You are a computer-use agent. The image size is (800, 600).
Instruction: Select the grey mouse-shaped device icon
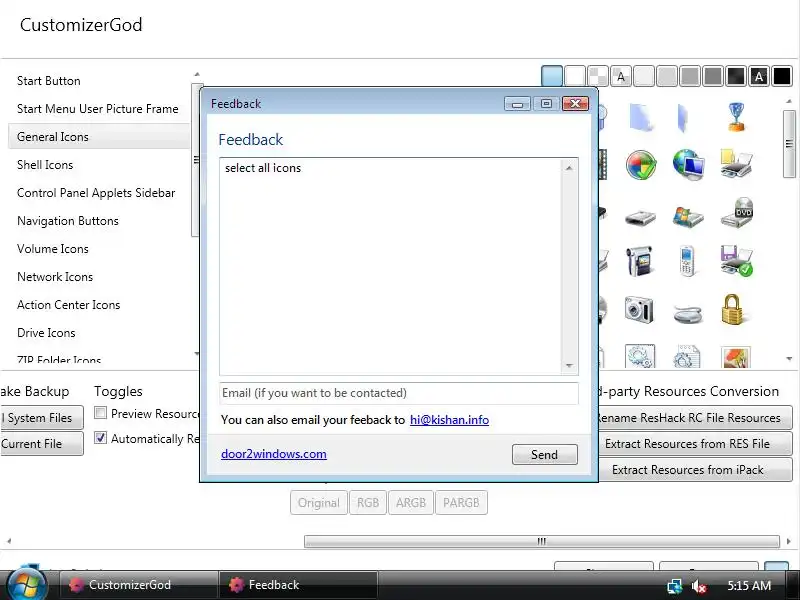click(687, 314)
